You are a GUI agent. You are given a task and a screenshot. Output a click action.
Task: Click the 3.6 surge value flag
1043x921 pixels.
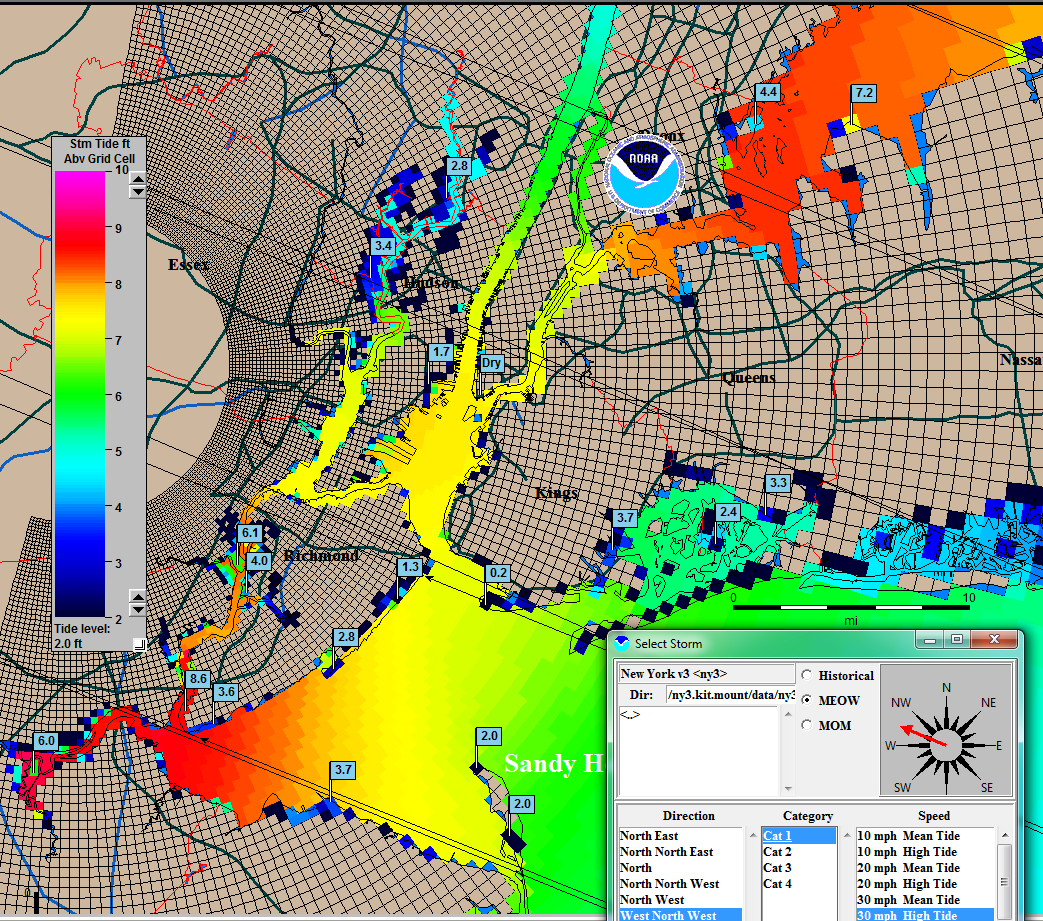[x=226, y=692]
